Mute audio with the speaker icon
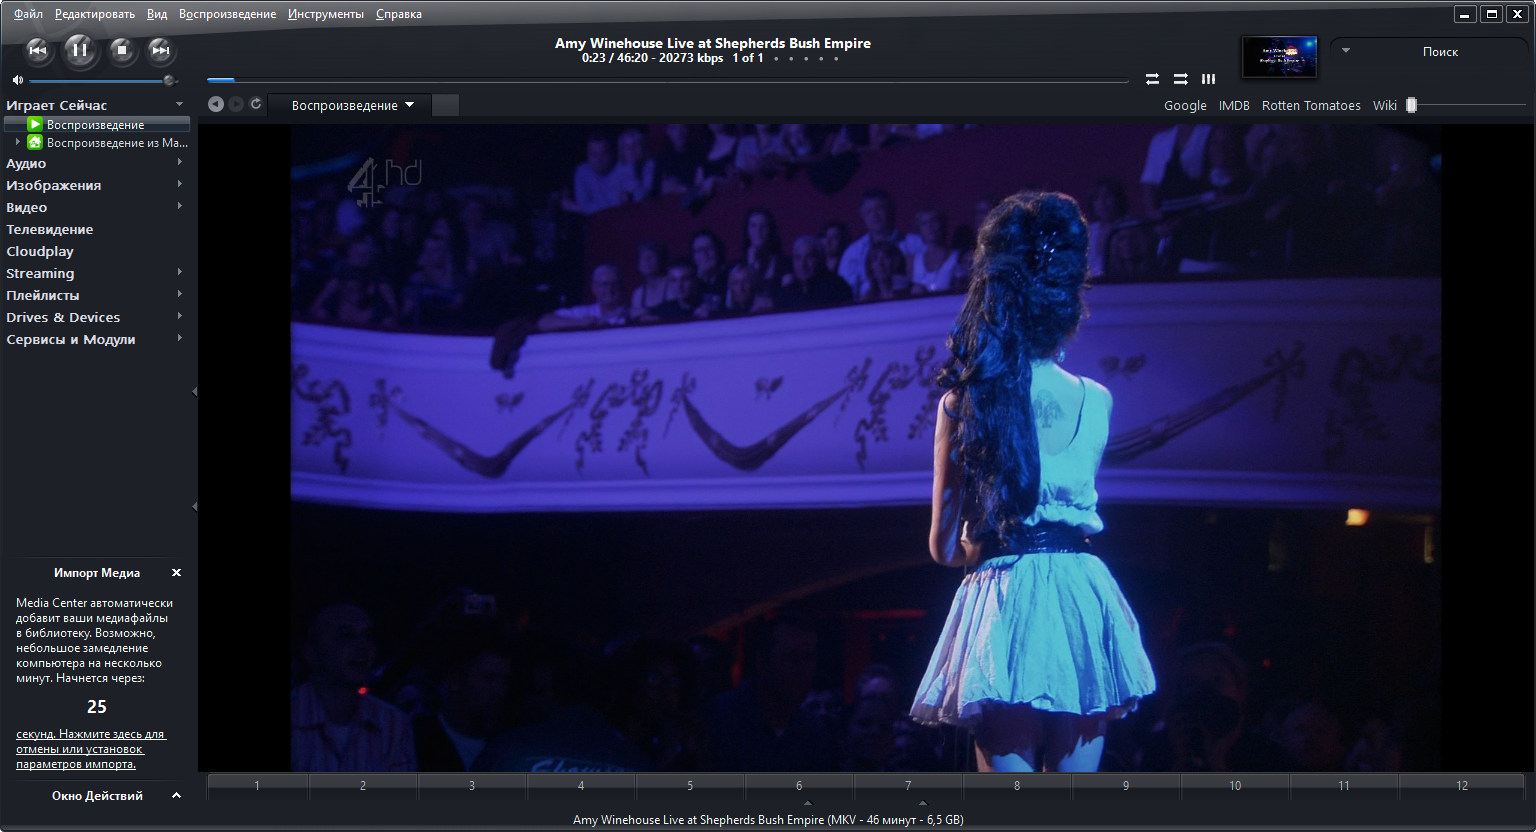The height and width of the screenshot is (832, 1536). (x=17, y=80)
